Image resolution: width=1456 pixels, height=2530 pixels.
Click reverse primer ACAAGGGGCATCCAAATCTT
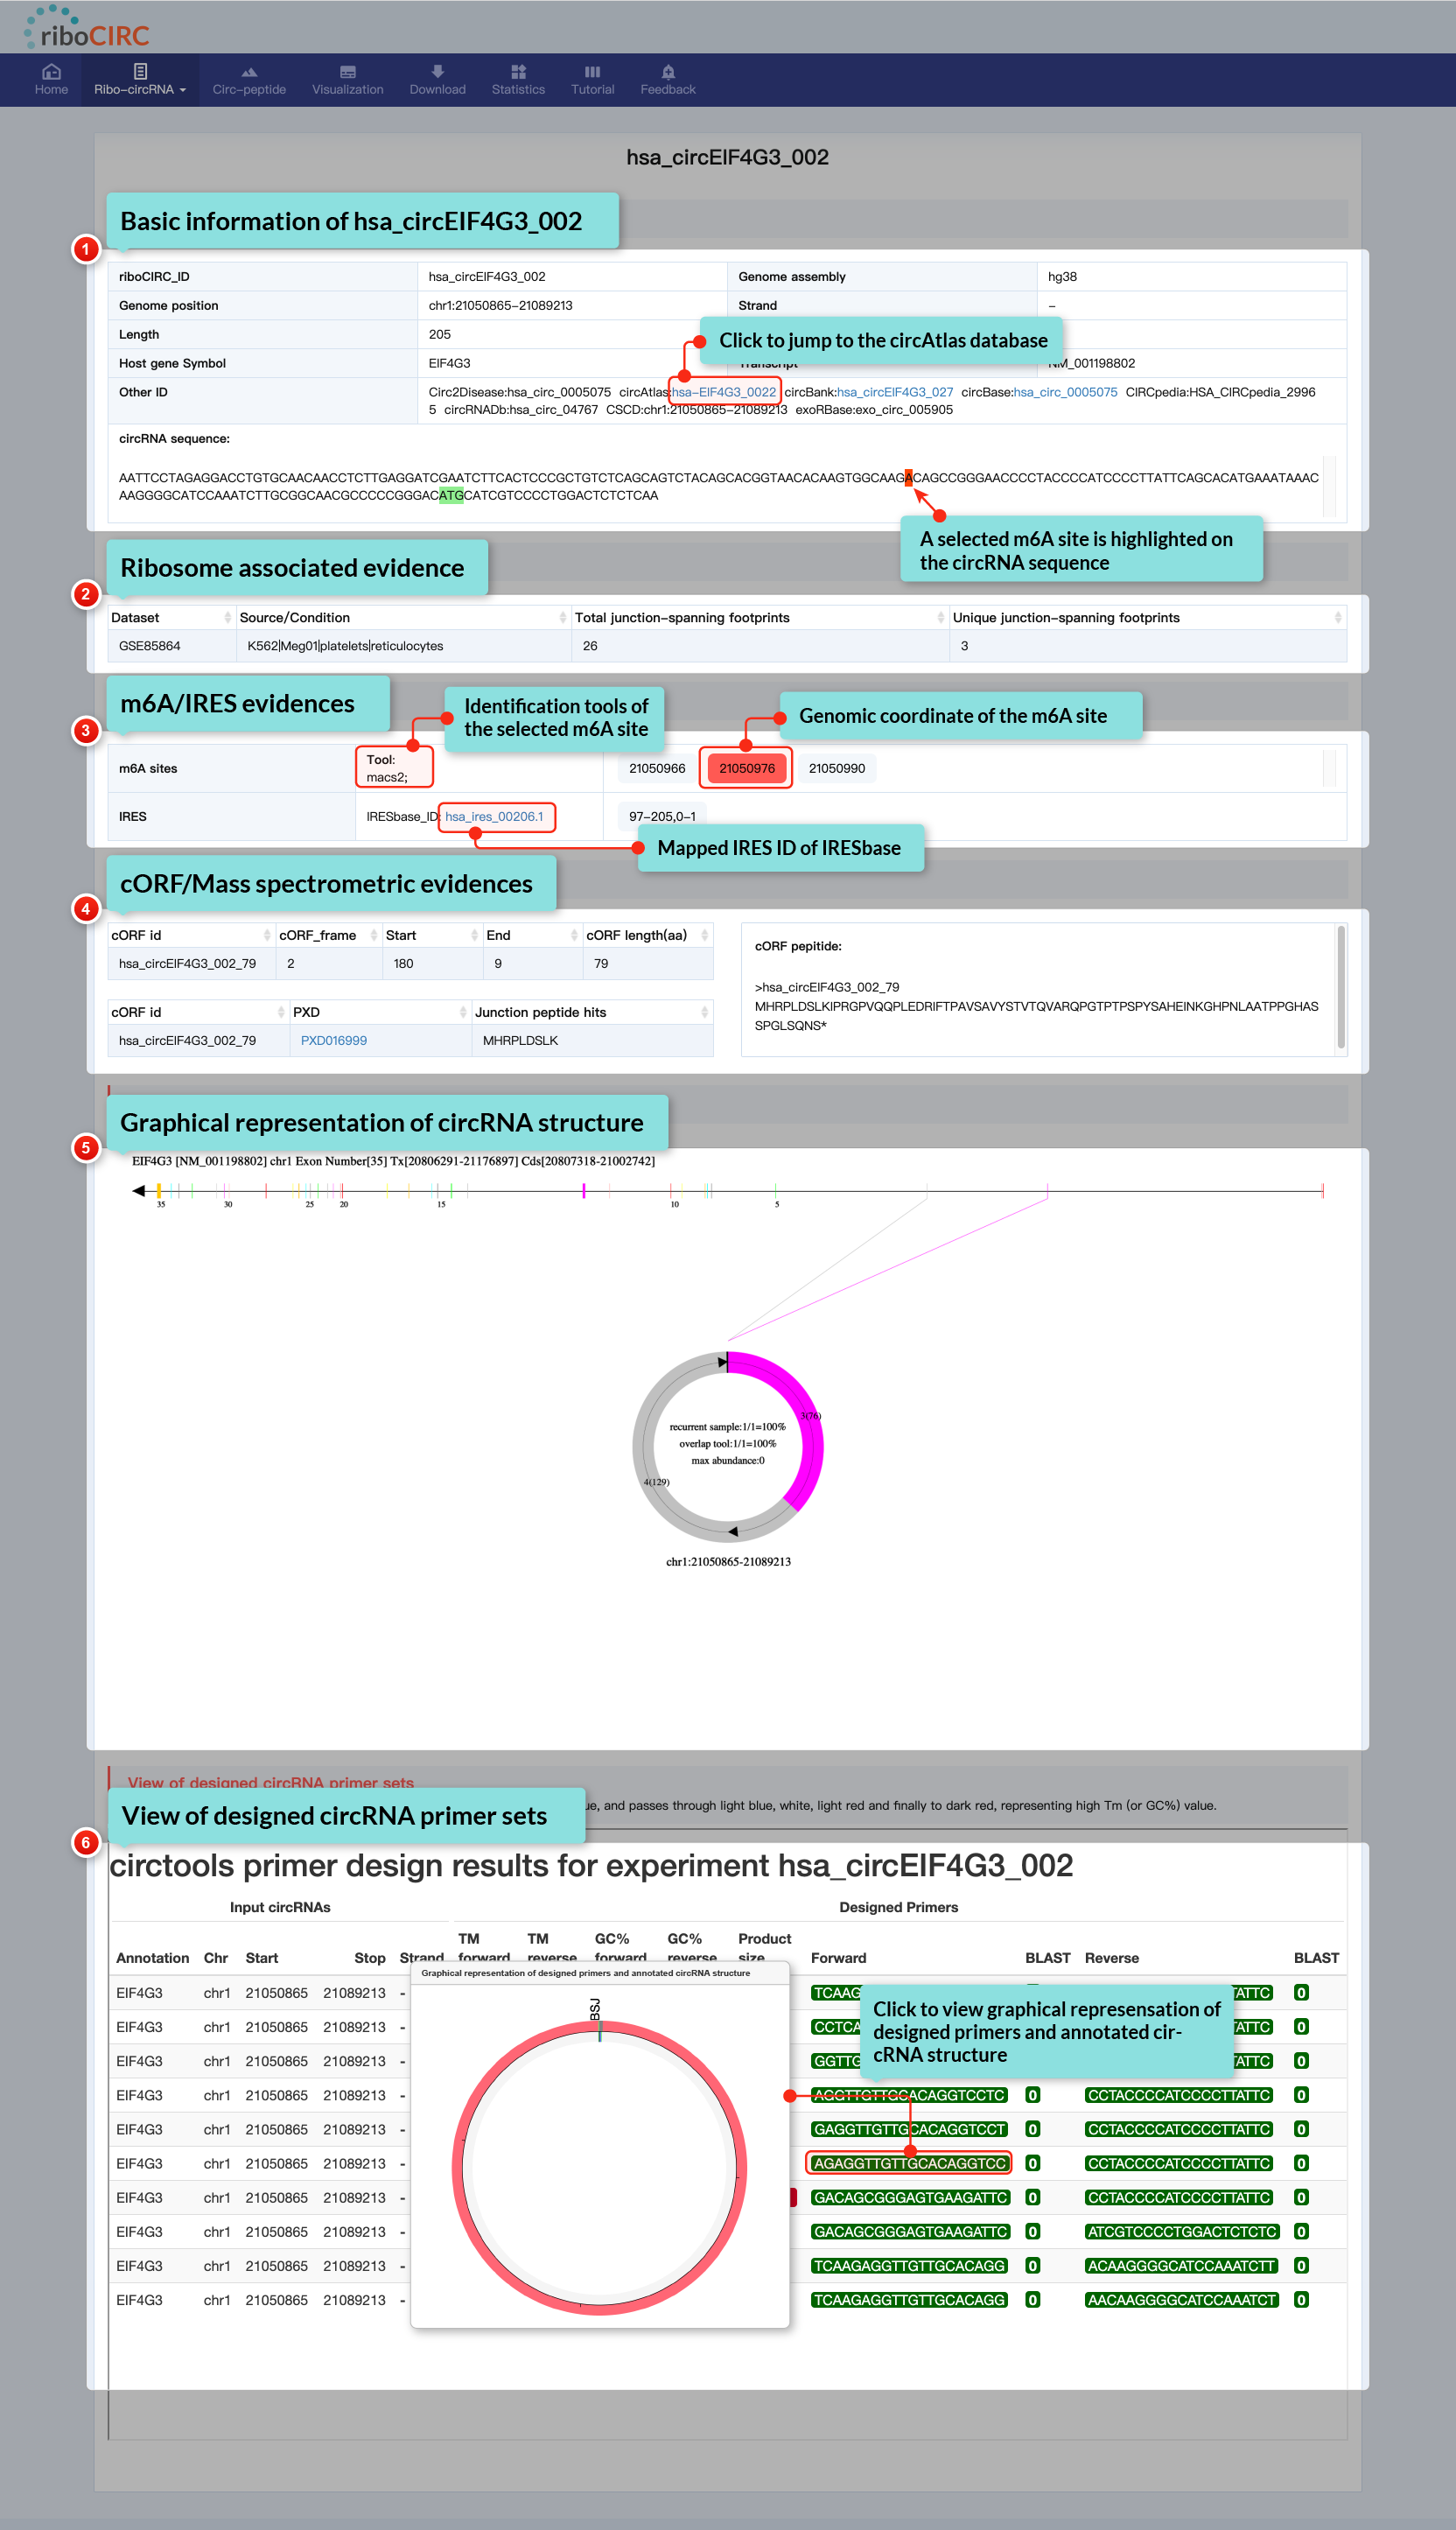(1181, 2265)
